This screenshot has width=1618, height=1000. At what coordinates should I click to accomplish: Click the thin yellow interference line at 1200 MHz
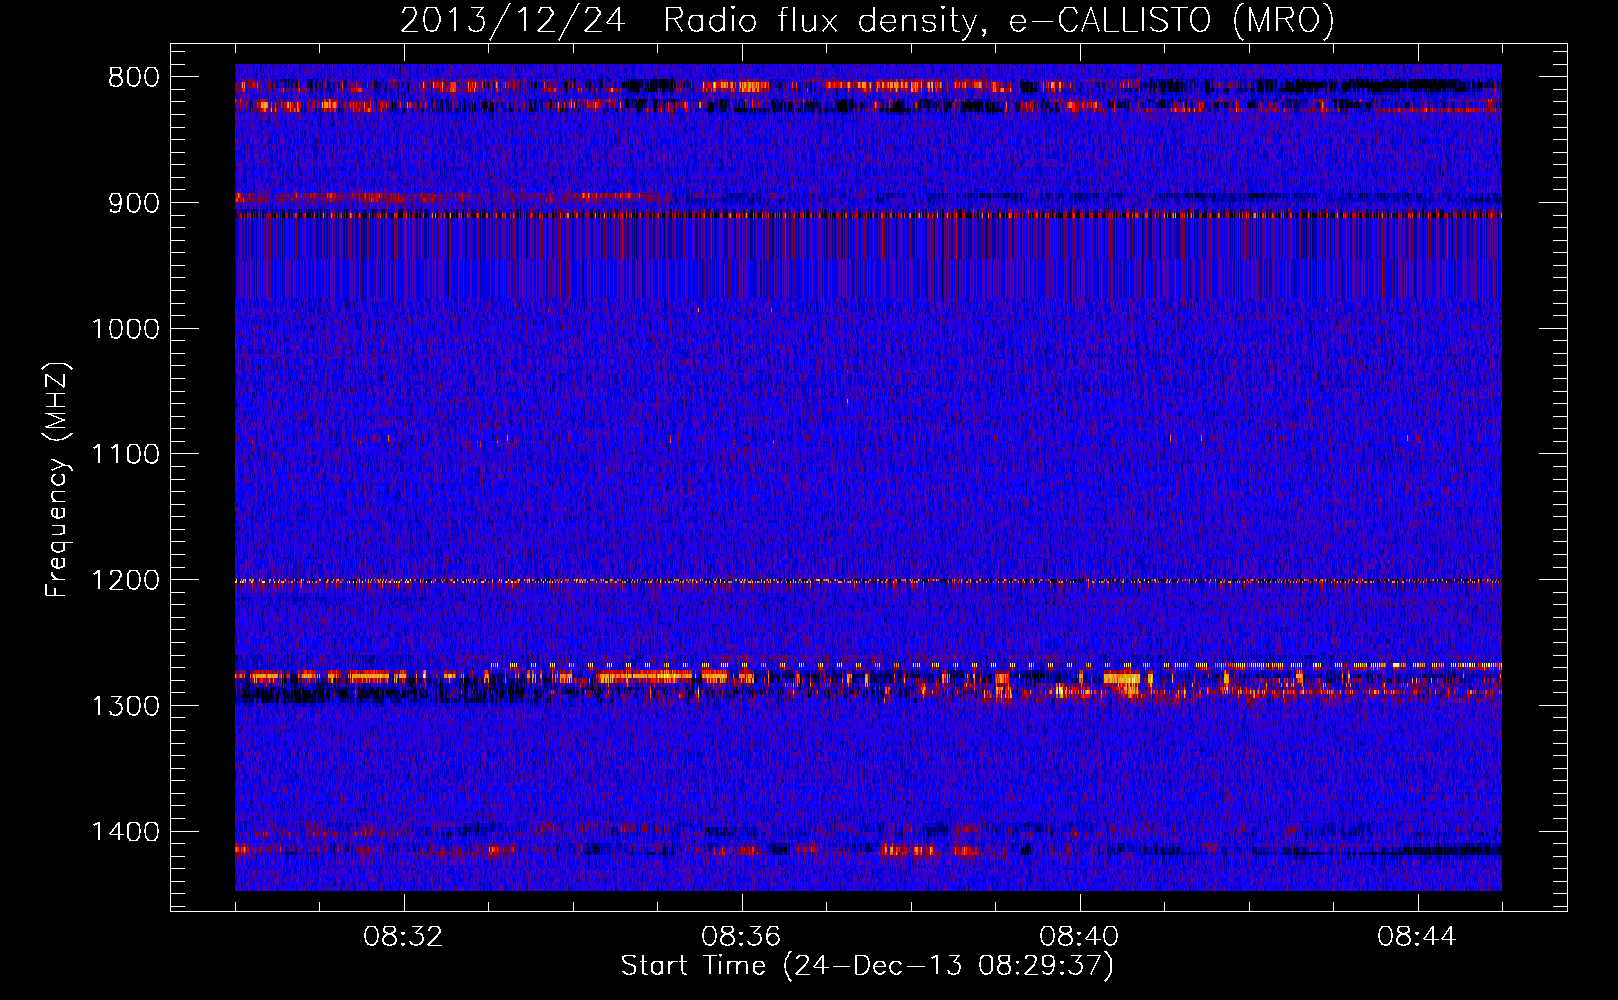pos(868,581)
